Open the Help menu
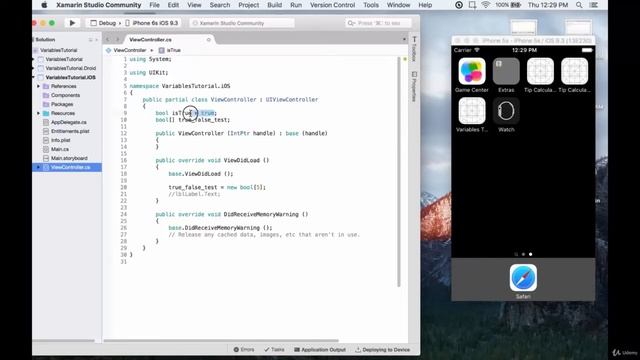This screenshot has width=640, height=360. tap(425, 5)
